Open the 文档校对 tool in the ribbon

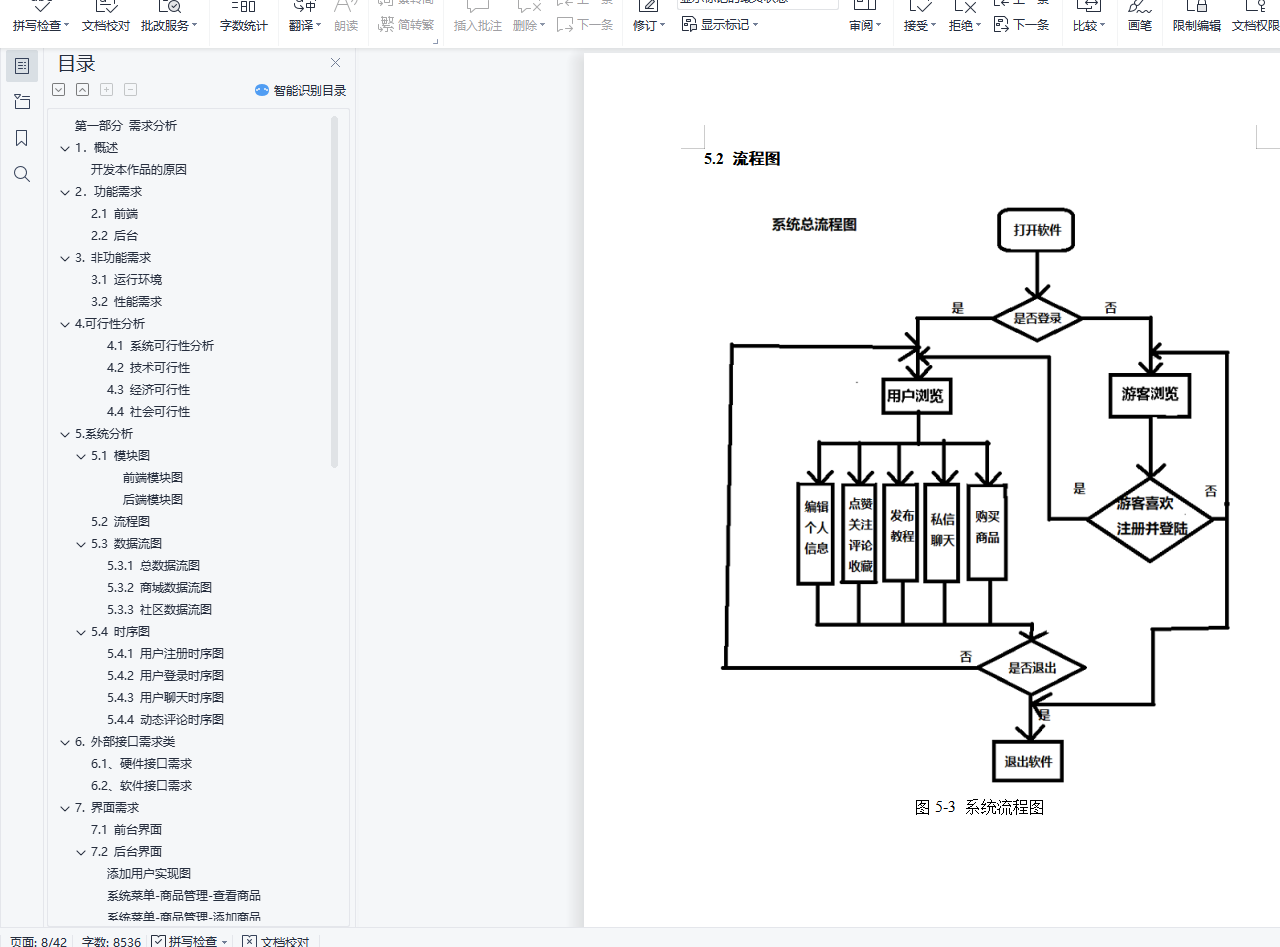click(105, 17)
